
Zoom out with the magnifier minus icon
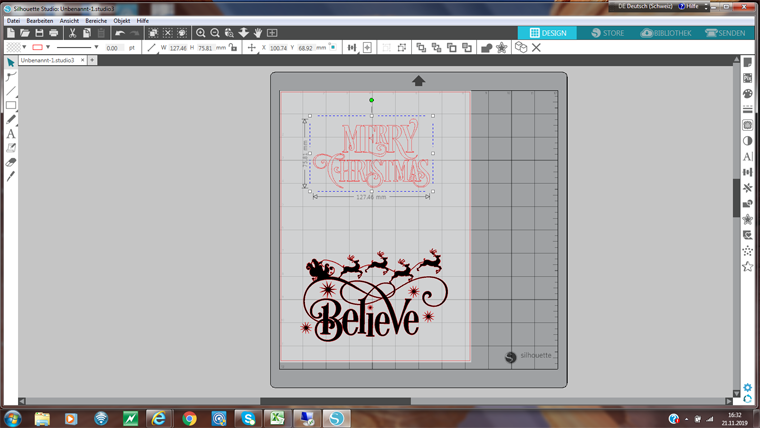(215, 33)
